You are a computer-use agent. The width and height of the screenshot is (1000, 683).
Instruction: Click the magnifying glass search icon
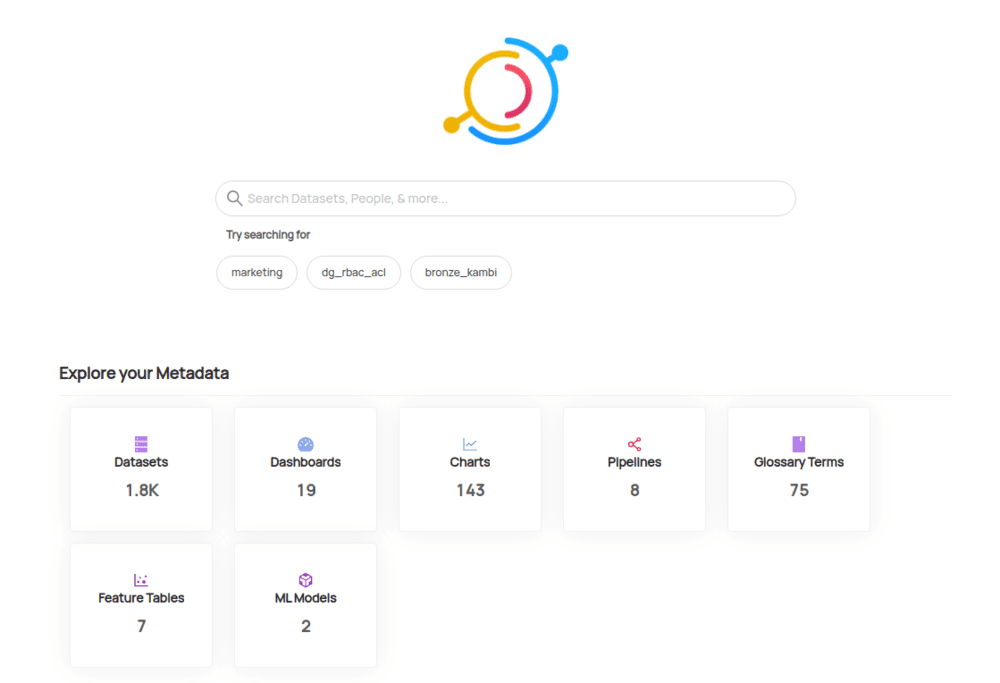(x=234, y=198)
